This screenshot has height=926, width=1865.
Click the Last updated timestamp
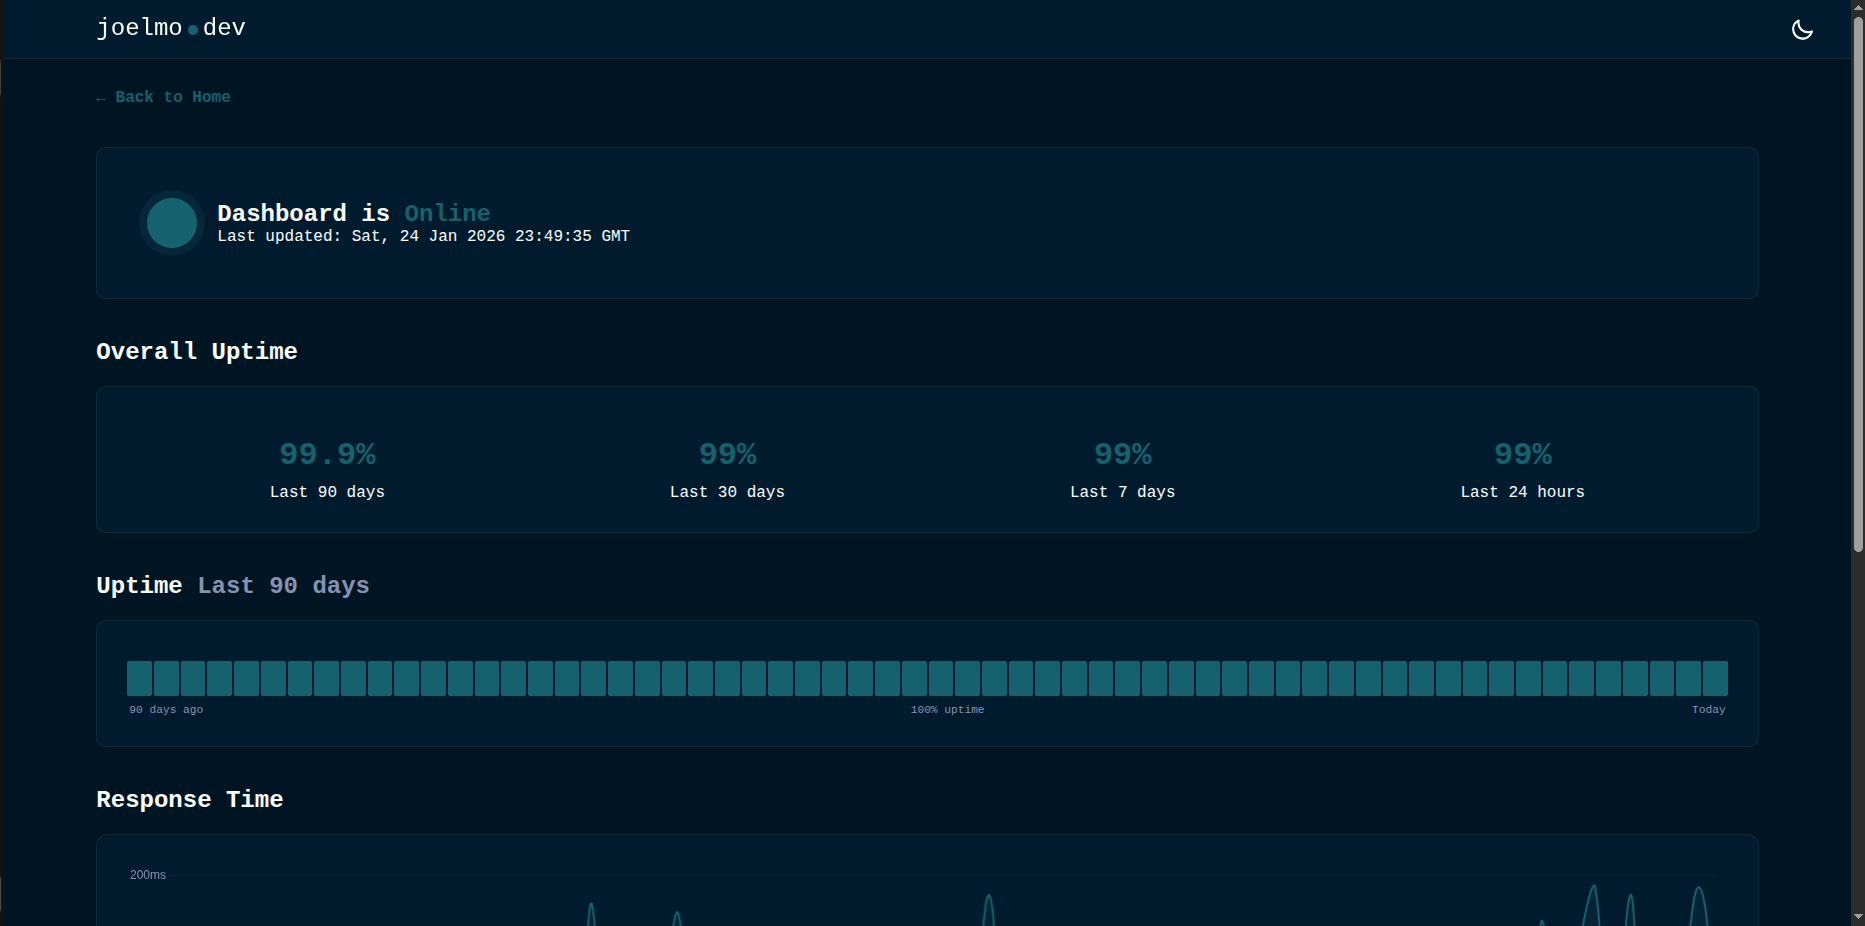pyautogui.click(x=423, y=236)
